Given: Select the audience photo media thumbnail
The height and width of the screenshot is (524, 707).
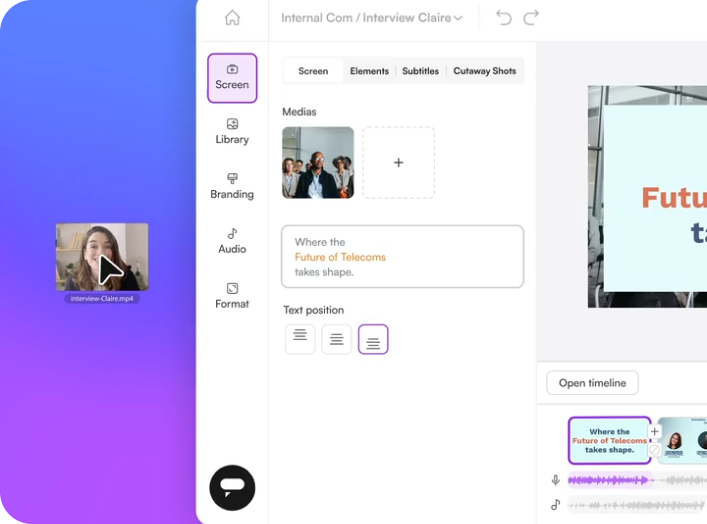Looking at the screenshot, I should tap(318, 162).
